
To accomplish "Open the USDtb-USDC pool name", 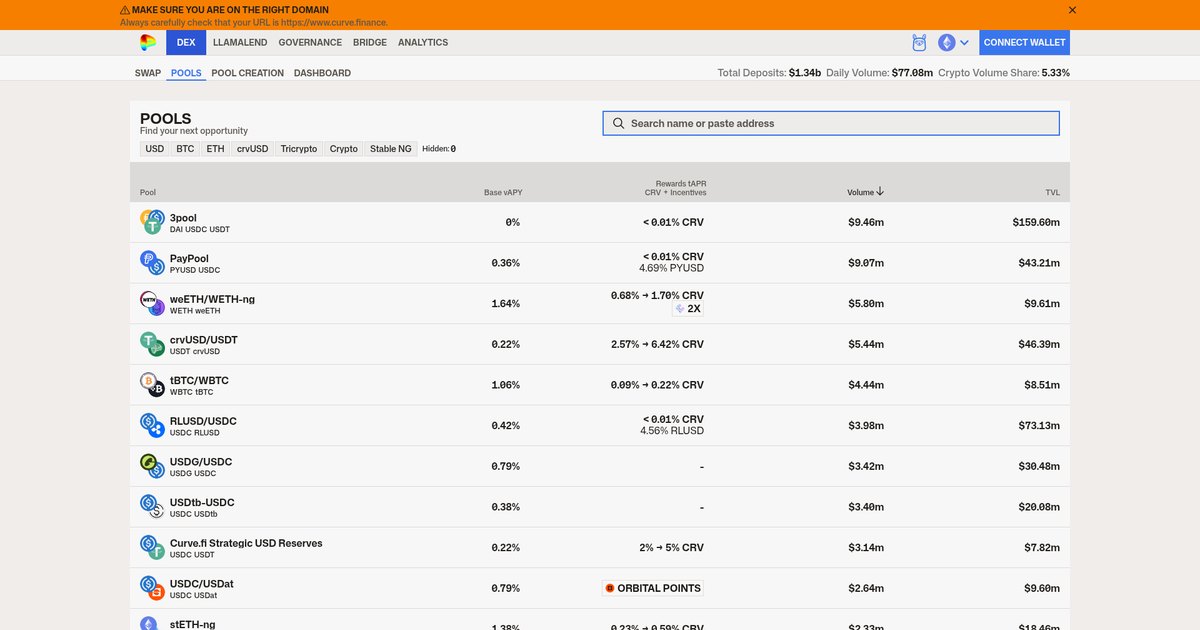I will [202, 502].
